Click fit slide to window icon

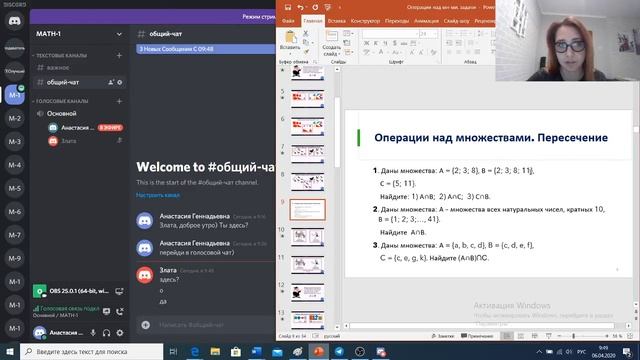[630, 336]
